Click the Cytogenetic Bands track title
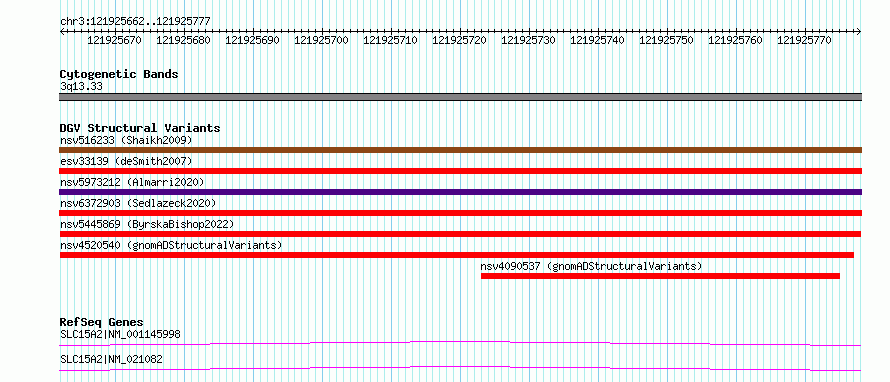890x382 pixels. [x=119, y=74]
